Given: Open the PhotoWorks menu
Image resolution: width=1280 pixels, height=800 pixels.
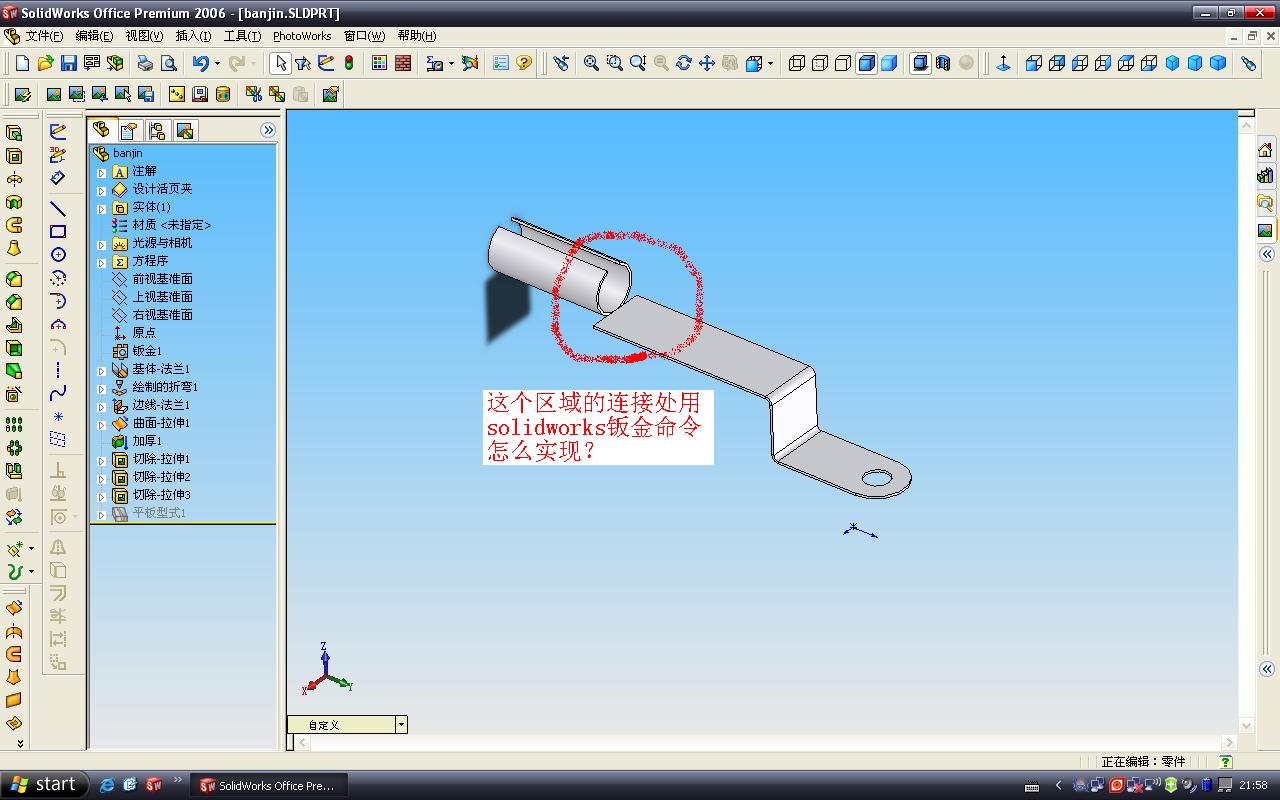Looking at the screenshot, I should pyautogui.click(x=302, y=36).
